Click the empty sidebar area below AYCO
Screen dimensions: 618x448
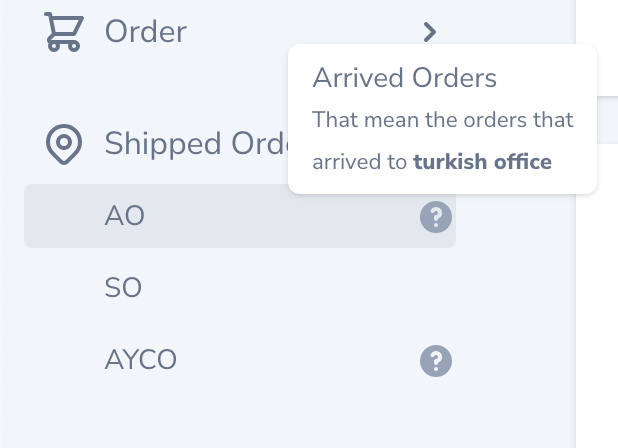[x=240, y=415]
